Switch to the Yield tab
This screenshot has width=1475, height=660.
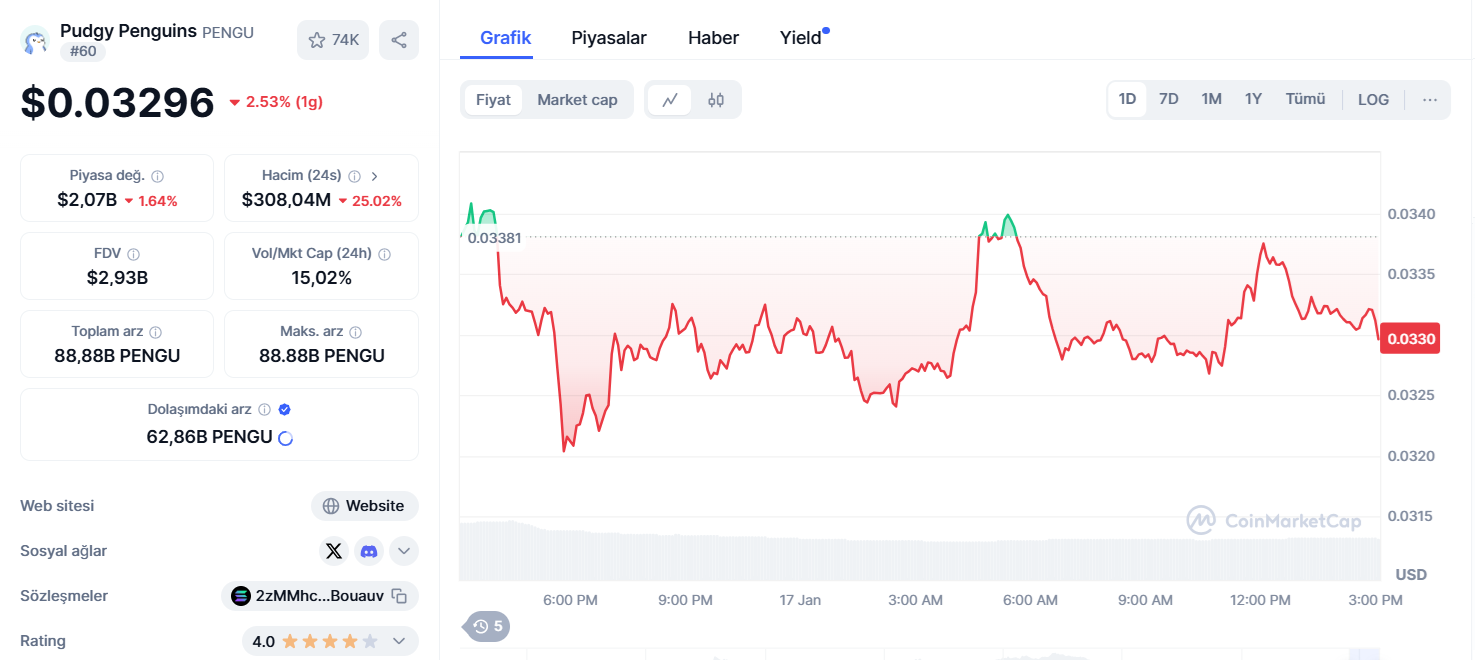click(802, 38)
